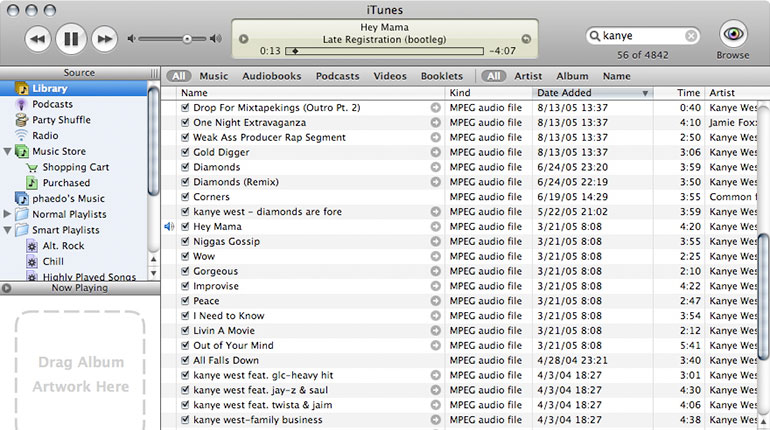This screenshot has height=430, width=770.
Task: Uncheck the Gold Digger checkbox
Action: tap(185, 152)
